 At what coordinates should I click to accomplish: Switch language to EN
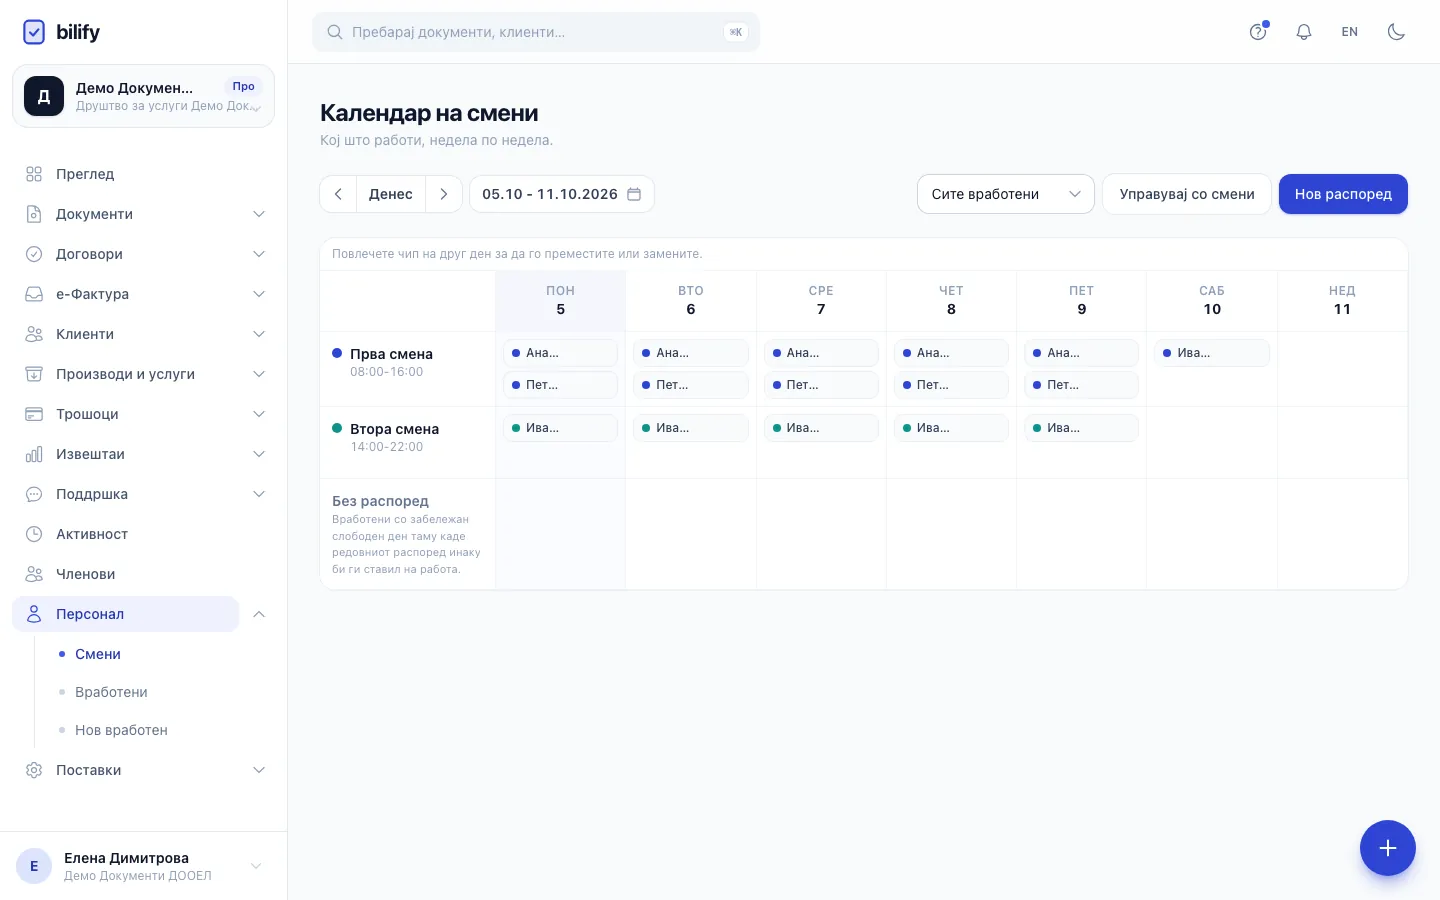point(1350,32)
